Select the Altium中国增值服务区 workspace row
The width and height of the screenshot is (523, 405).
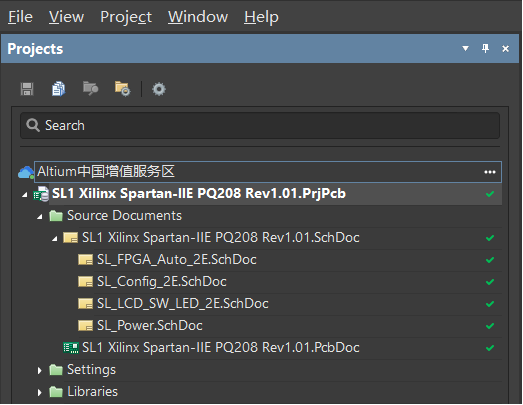[x=268, y=172]
